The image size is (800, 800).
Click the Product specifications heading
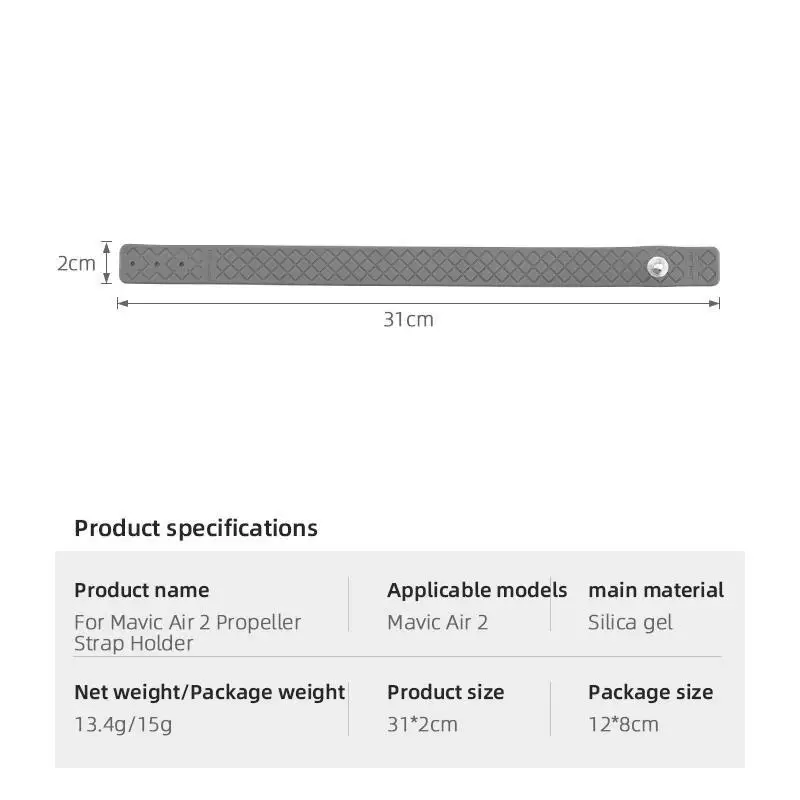[x=196, y=528]
